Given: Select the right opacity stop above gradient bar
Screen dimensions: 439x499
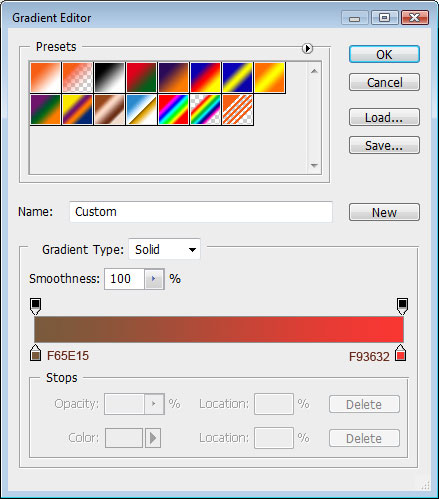Looking at the screenshot, I should pos(402,306).
